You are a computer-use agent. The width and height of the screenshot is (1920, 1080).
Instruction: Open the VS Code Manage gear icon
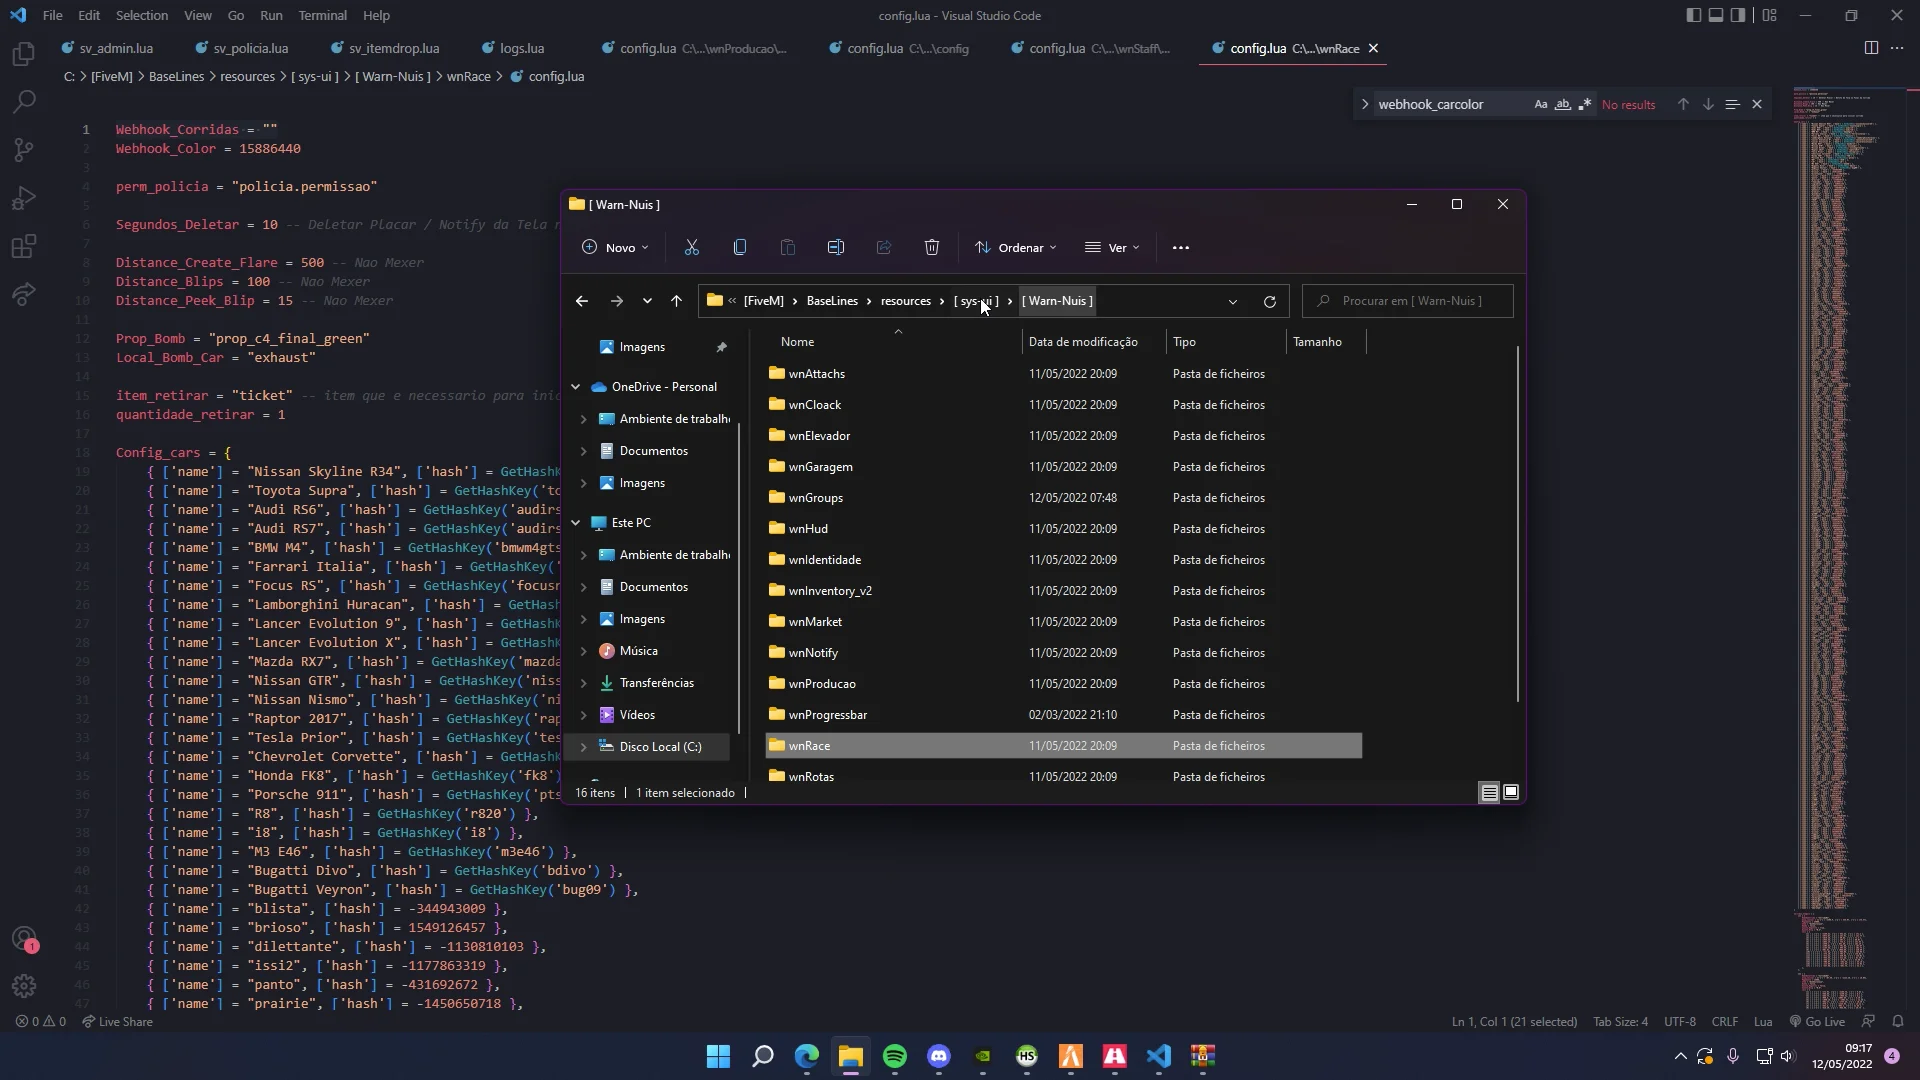point(24,986)
